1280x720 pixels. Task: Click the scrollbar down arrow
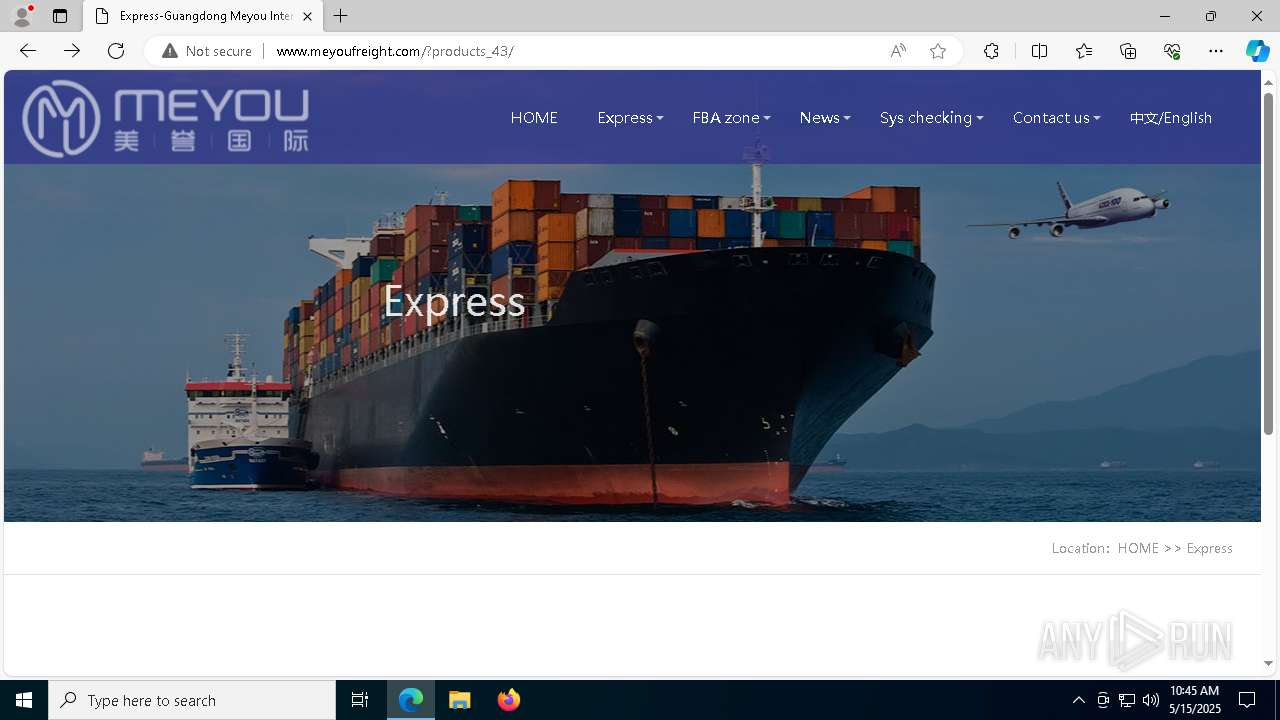pos(1268,663)
